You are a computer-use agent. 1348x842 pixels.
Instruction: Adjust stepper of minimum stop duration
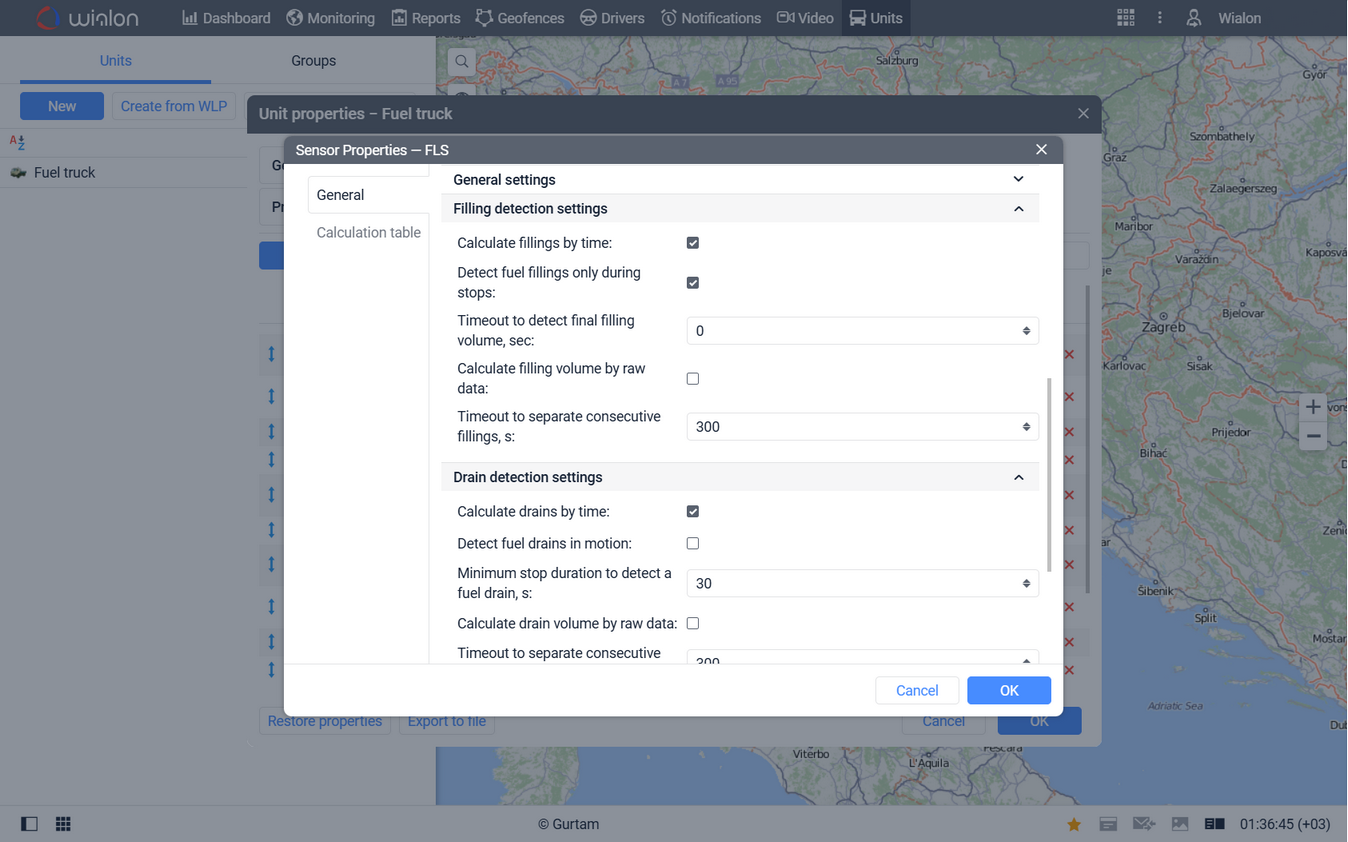[x=1026, y=584]
